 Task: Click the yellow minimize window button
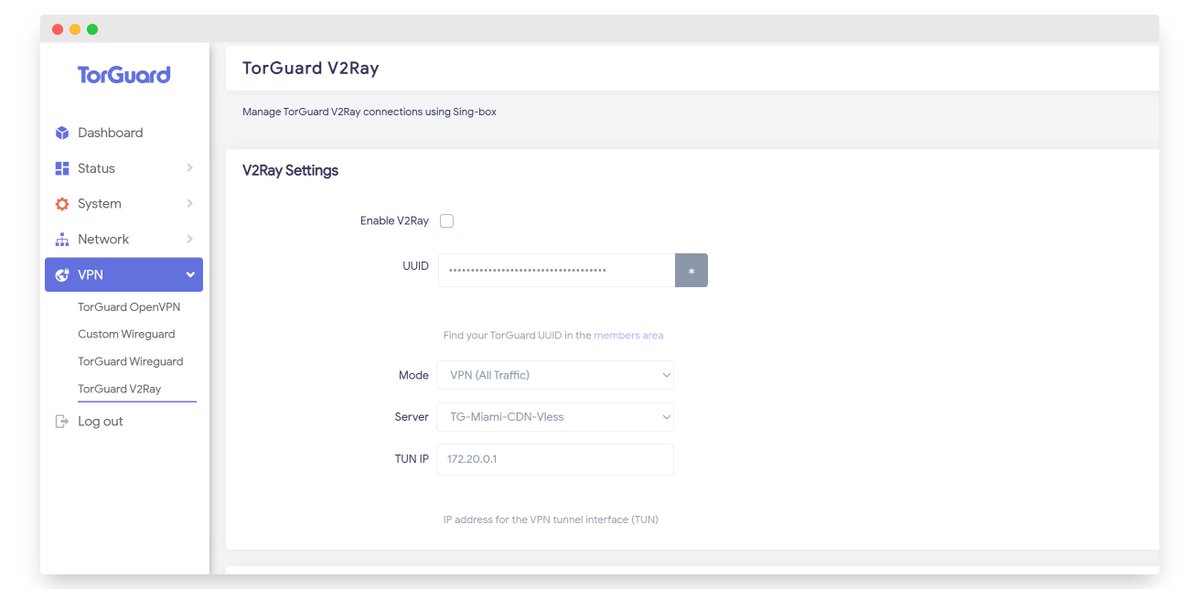click(x=75, y=29)
